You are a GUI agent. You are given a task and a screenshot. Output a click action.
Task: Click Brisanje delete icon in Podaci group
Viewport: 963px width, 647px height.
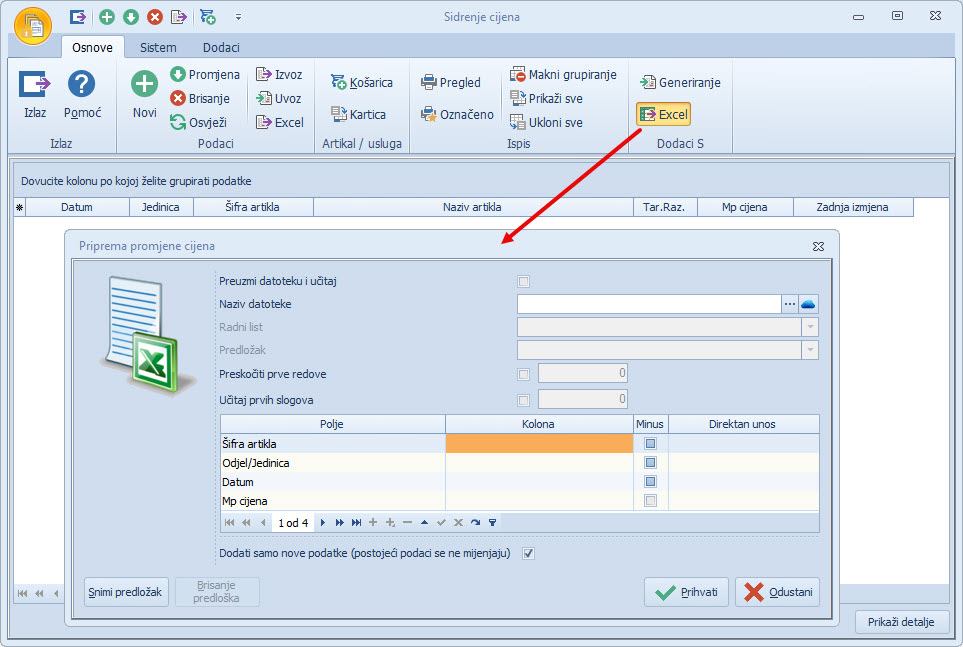pyautogui.click(x=178, y=98)
